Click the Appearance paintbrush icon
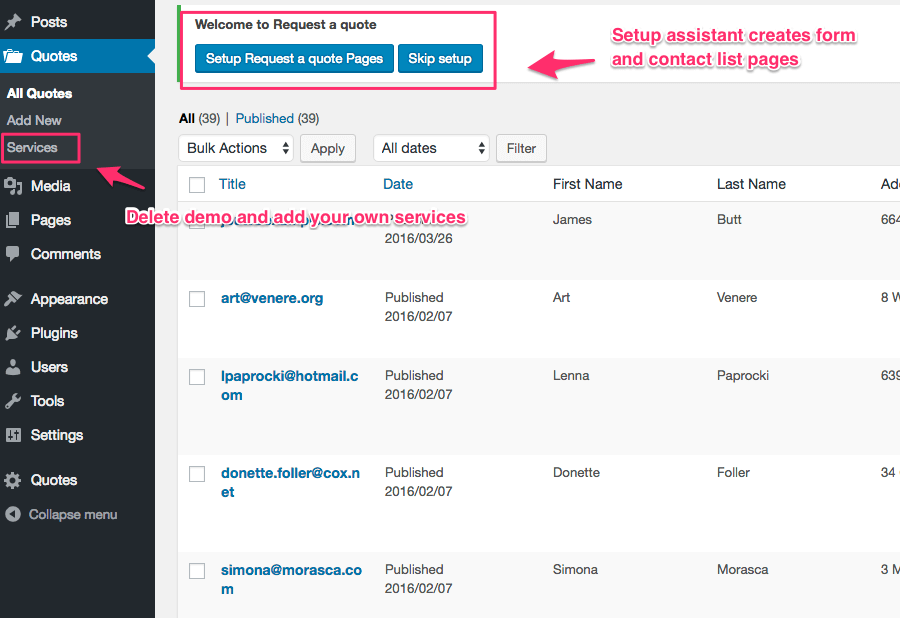The height and width of the screenshot is (618, 900). point(13,299)
